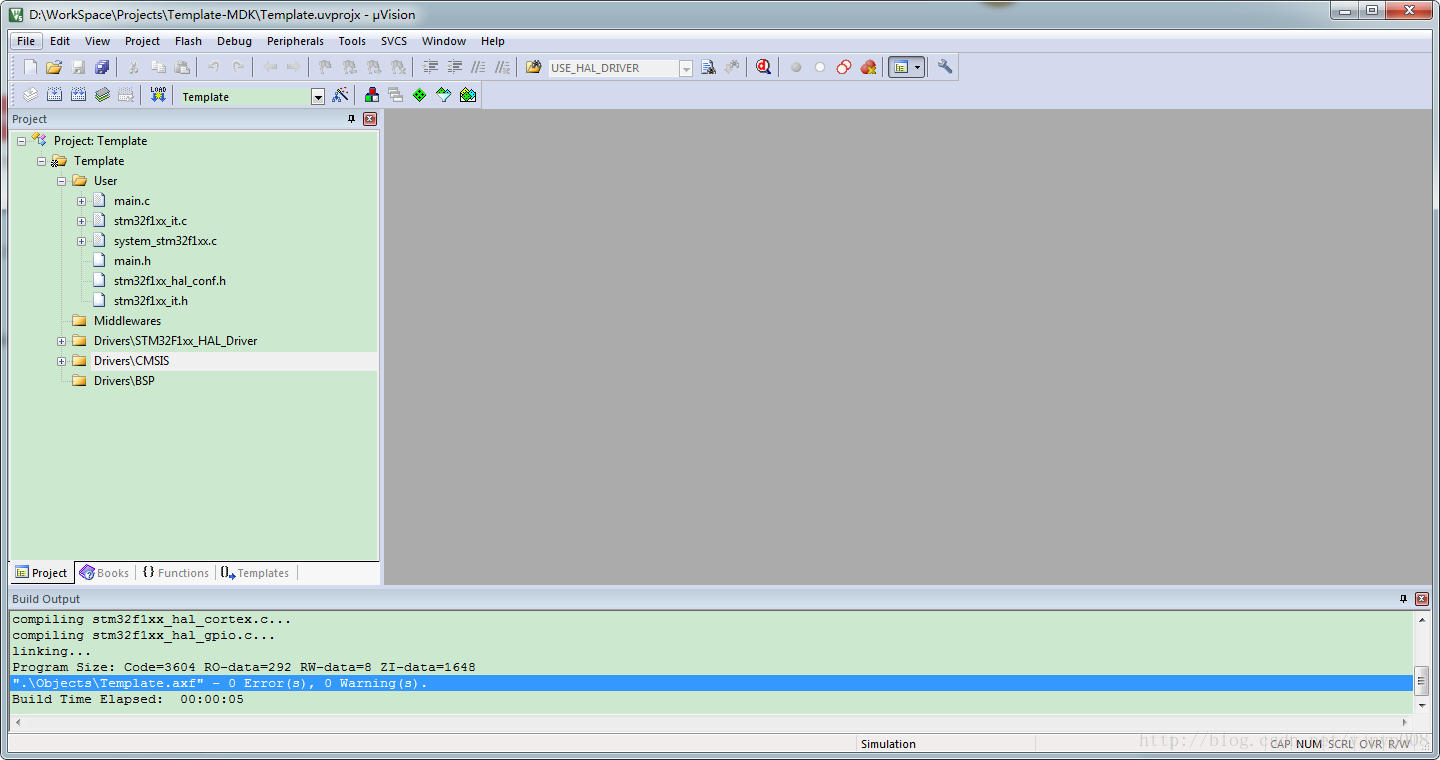The width and height of the screenshot is (1440, 760).
Task: Download code to flash with LOAD
Action: coord(158,95)
